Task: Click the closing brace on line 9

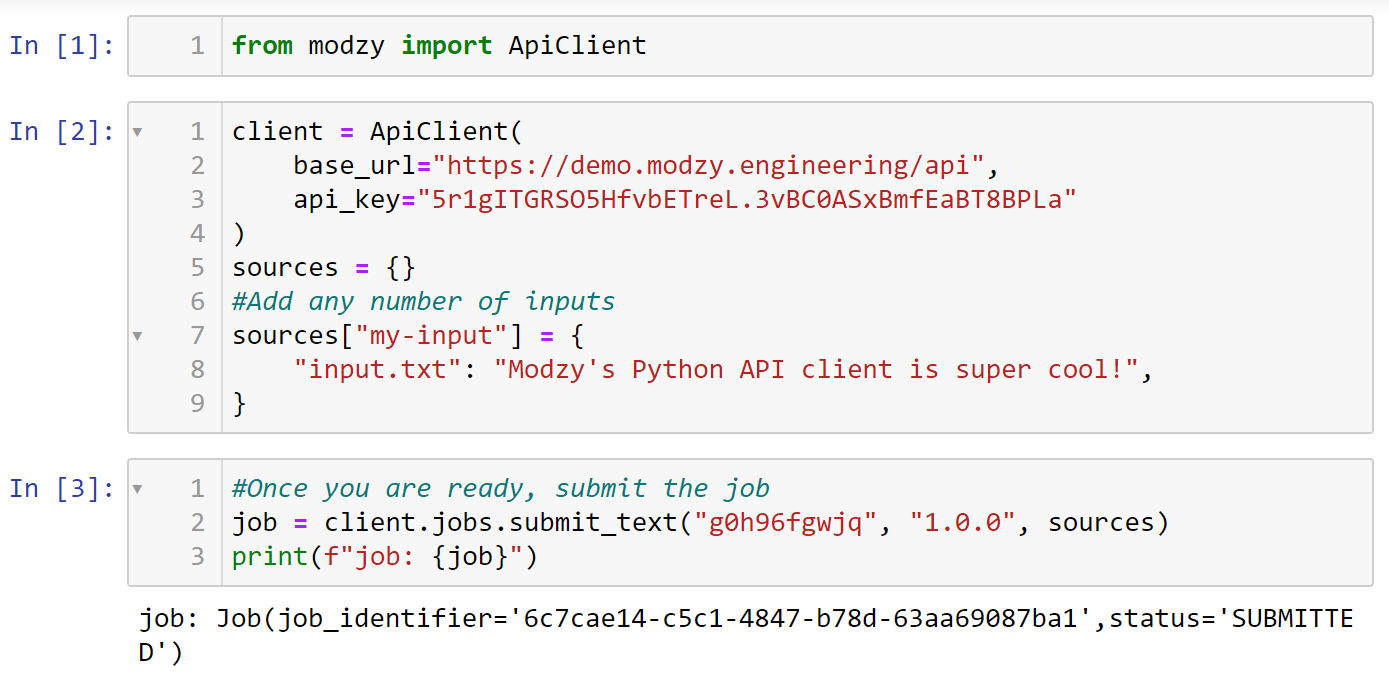Action: 238,404
